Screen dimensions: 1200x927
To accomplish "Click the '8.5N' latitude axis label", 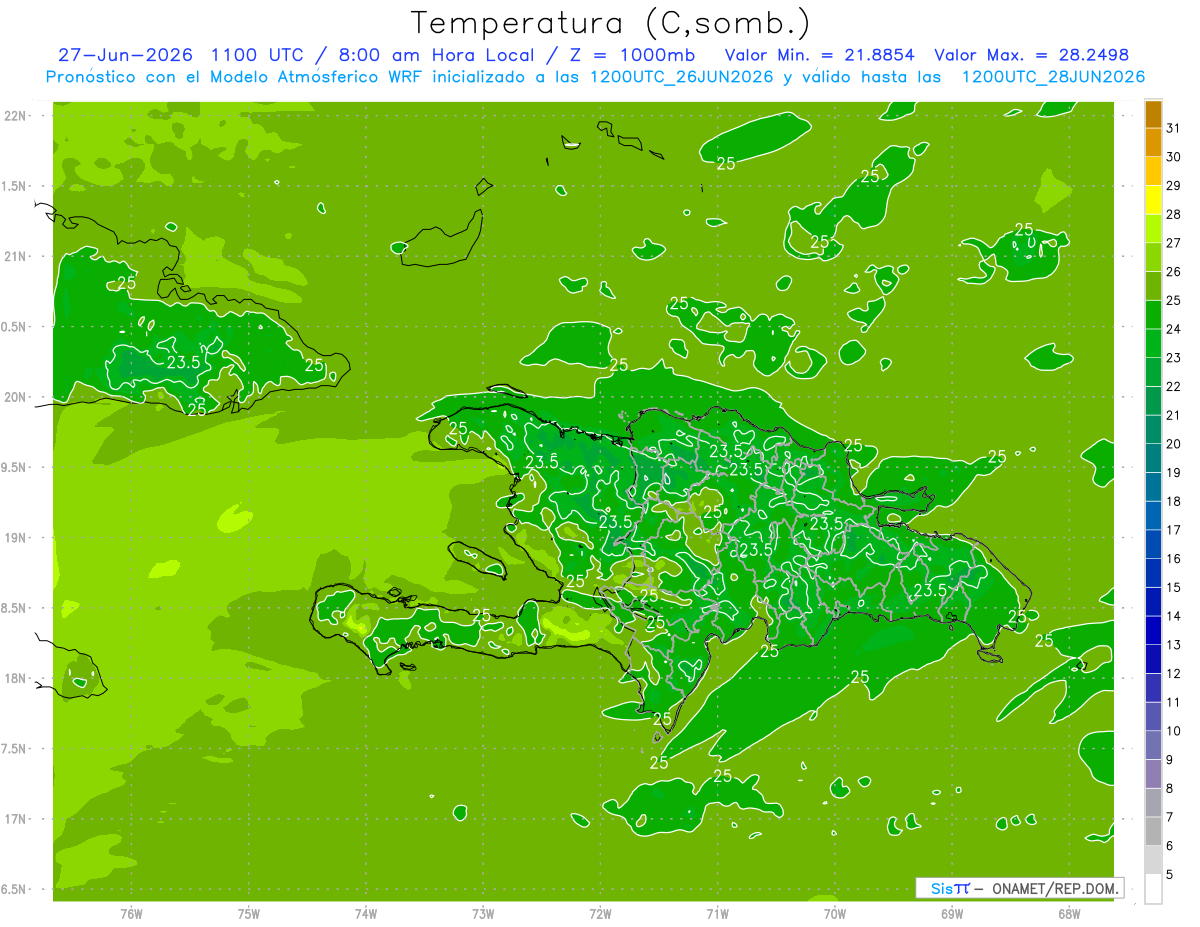I will pos(15,608).
